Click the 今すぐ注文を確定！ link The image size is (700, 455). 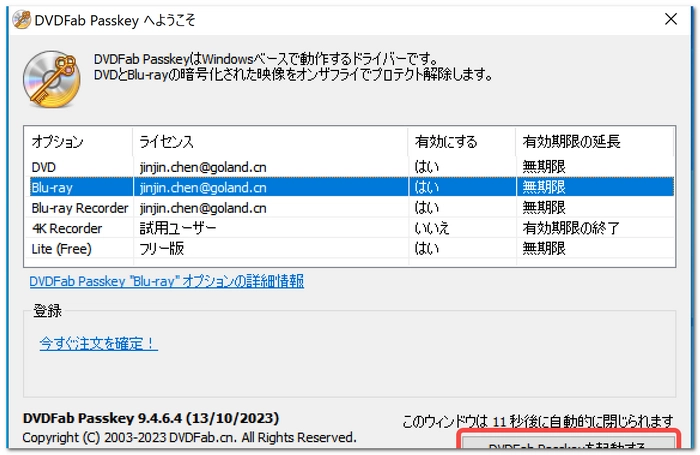pyautogui.click(x=98, y=344)
